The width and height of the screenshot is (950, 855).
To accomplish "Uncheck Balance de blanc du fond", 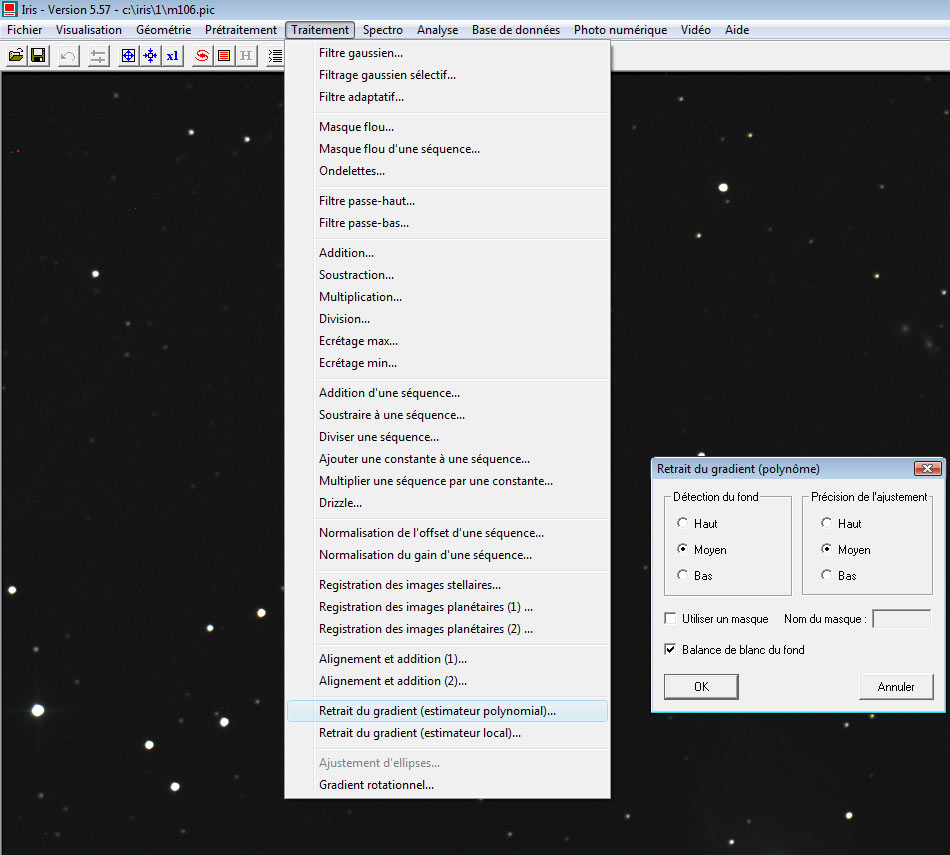I will pyautogui.click(x=670, y=650).
